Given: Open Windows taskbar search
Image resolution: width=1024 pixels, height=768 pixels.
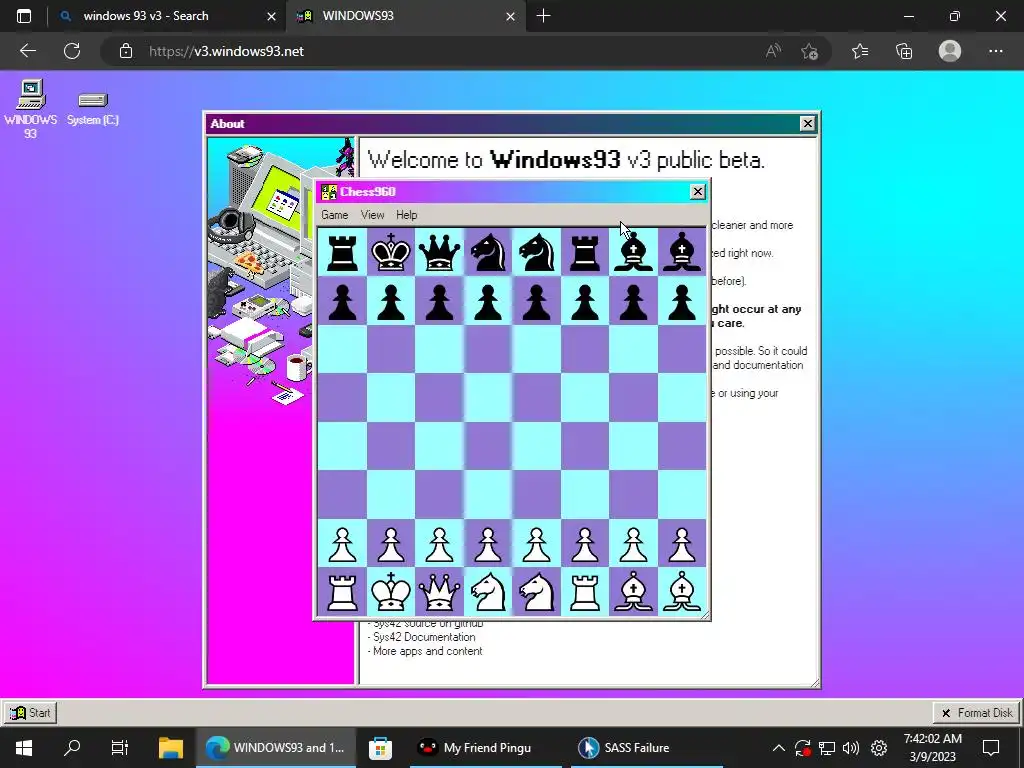Looking at the screenshot, I should (x=72, y=748).
